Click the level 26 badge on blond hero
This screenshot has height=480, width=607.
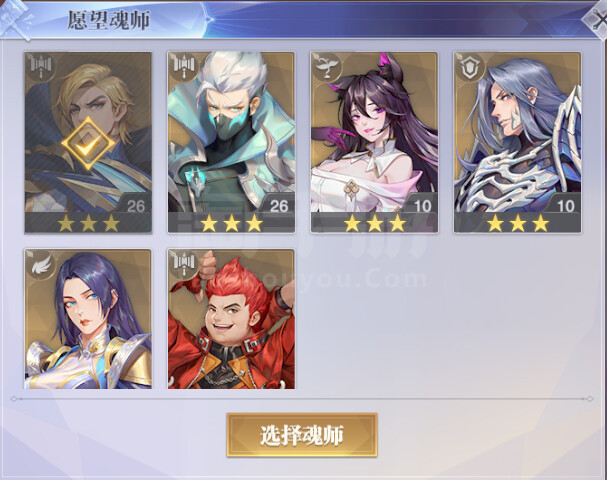136,205
